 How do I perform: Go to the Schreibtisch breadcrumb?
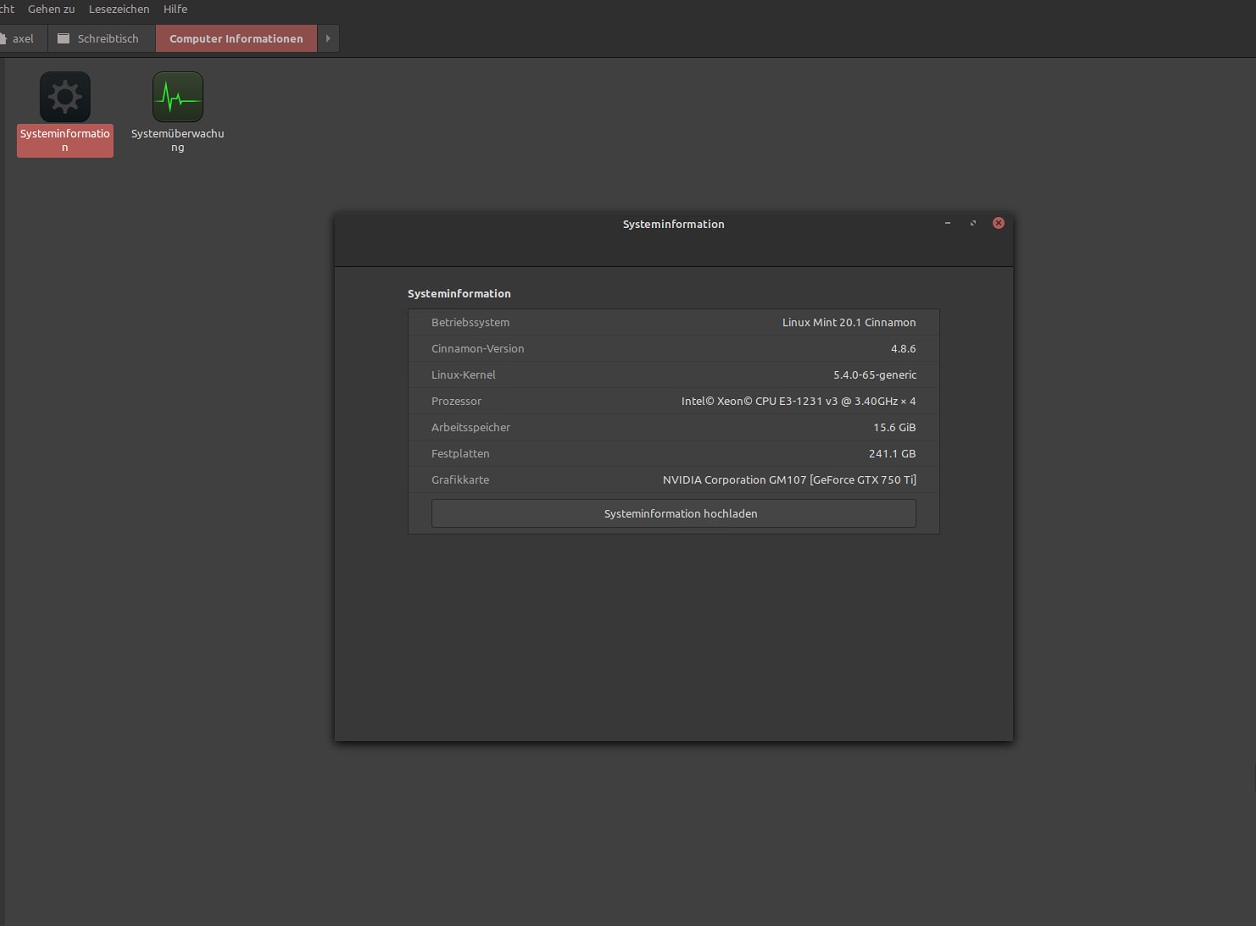pyautogui.click(x=101, y=39)
